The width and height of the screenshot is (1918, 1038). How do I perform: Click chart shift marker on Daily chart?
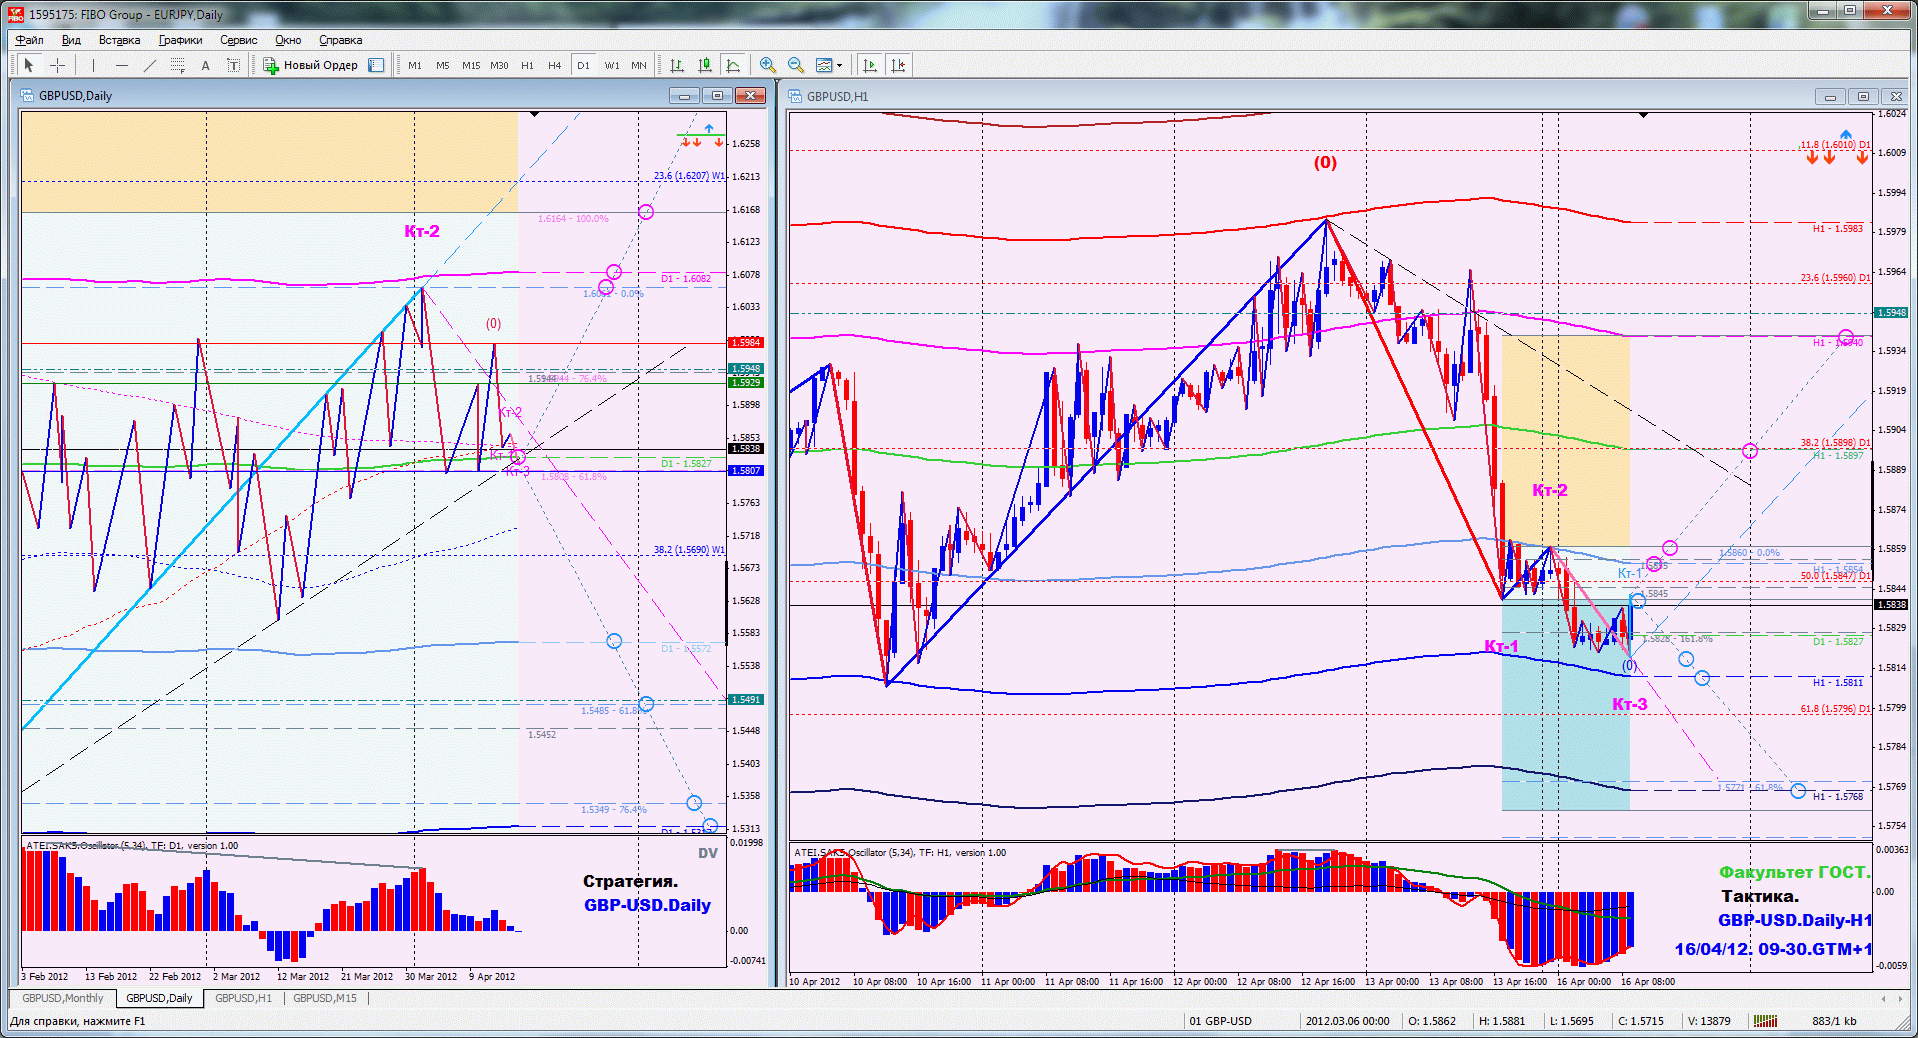coord(535,115)
